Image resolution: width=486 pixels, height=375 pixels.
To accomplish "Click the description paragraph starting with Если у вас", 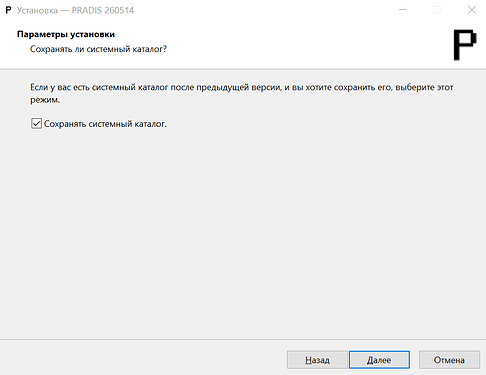I will tap(242, 93).
